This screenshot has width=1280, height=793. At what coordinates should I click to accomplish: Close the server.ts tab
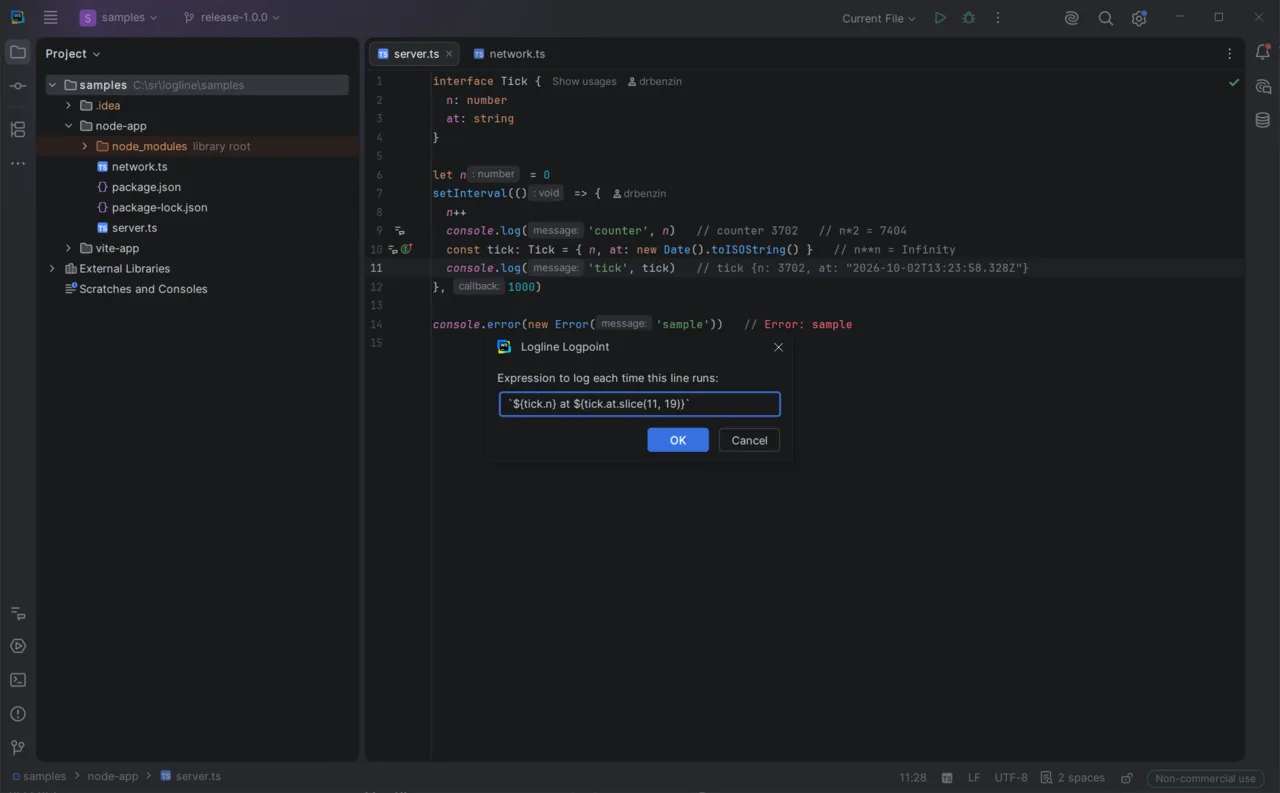tap(449, 54)
